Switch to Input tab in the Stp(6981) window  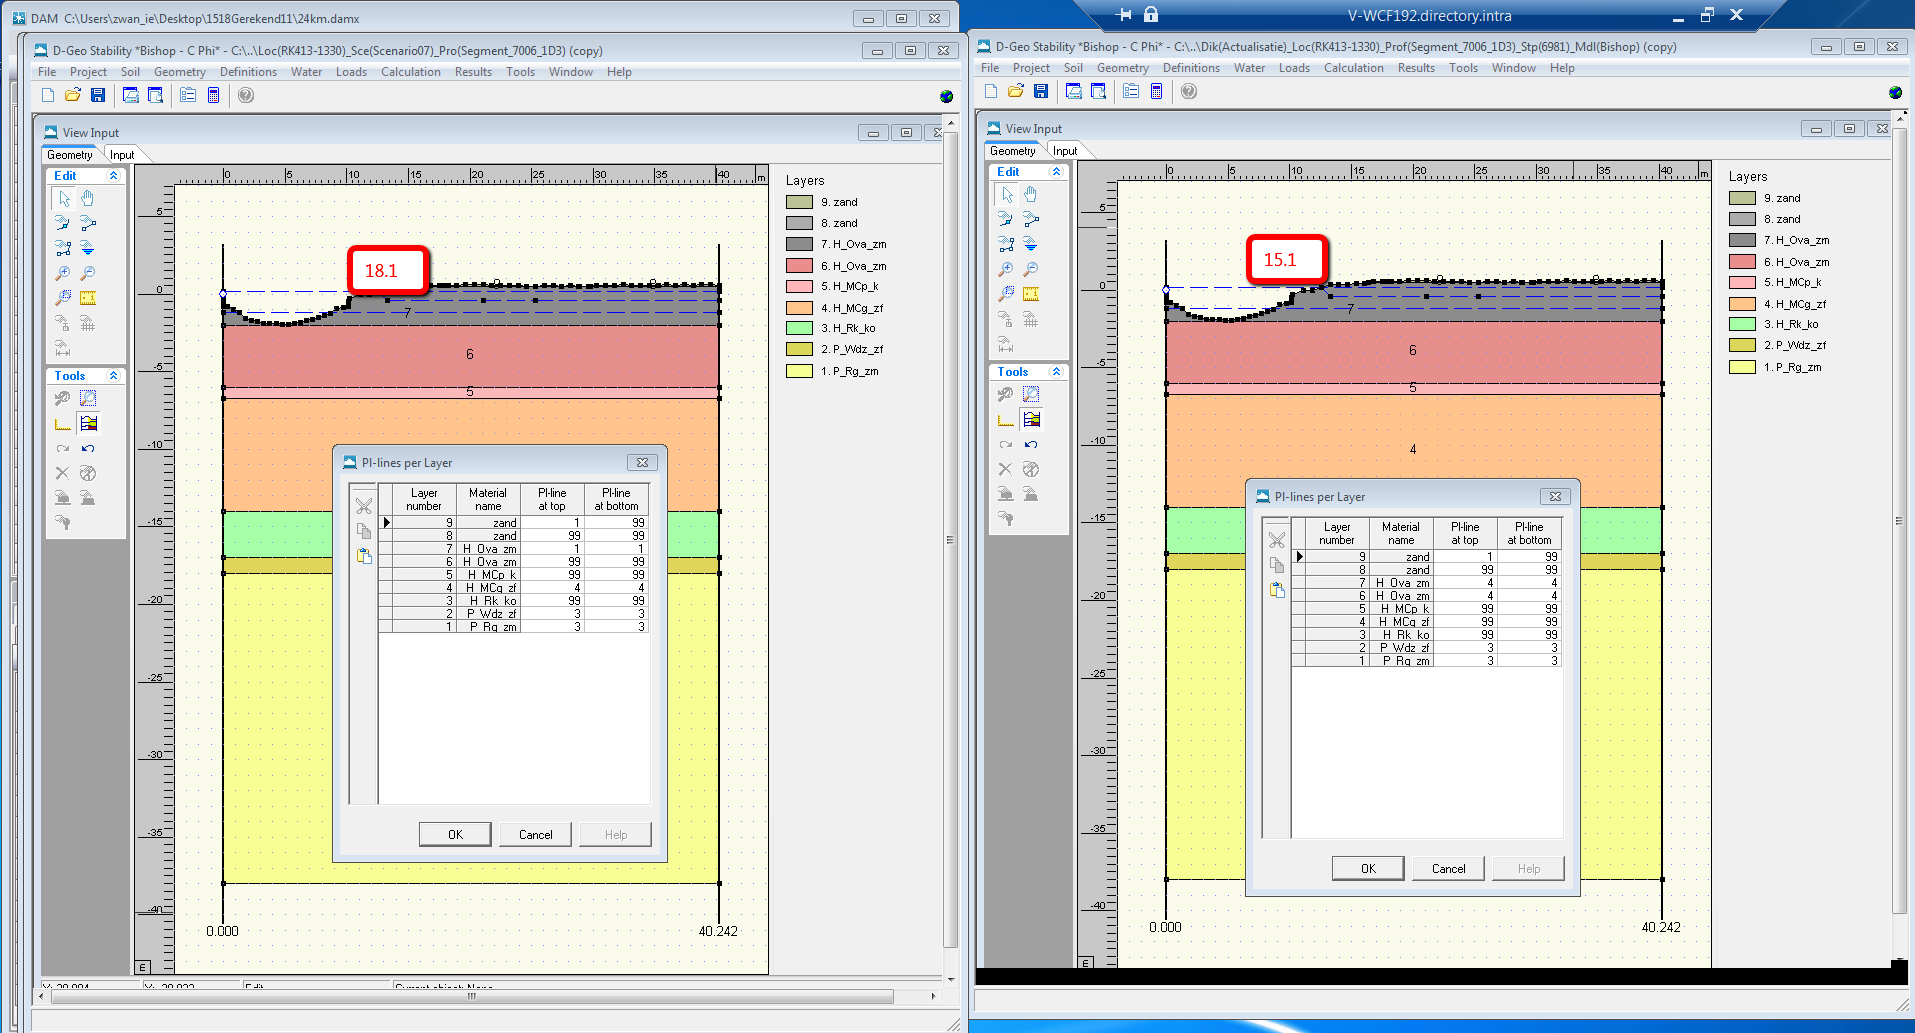[1065, 151]
